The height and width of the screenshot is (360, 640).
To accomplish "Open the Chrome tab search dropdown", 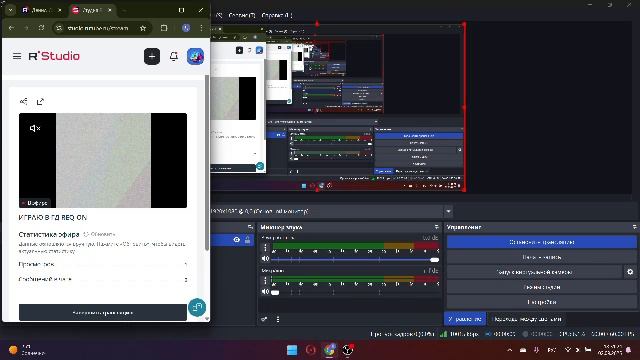I will point(11,10).
